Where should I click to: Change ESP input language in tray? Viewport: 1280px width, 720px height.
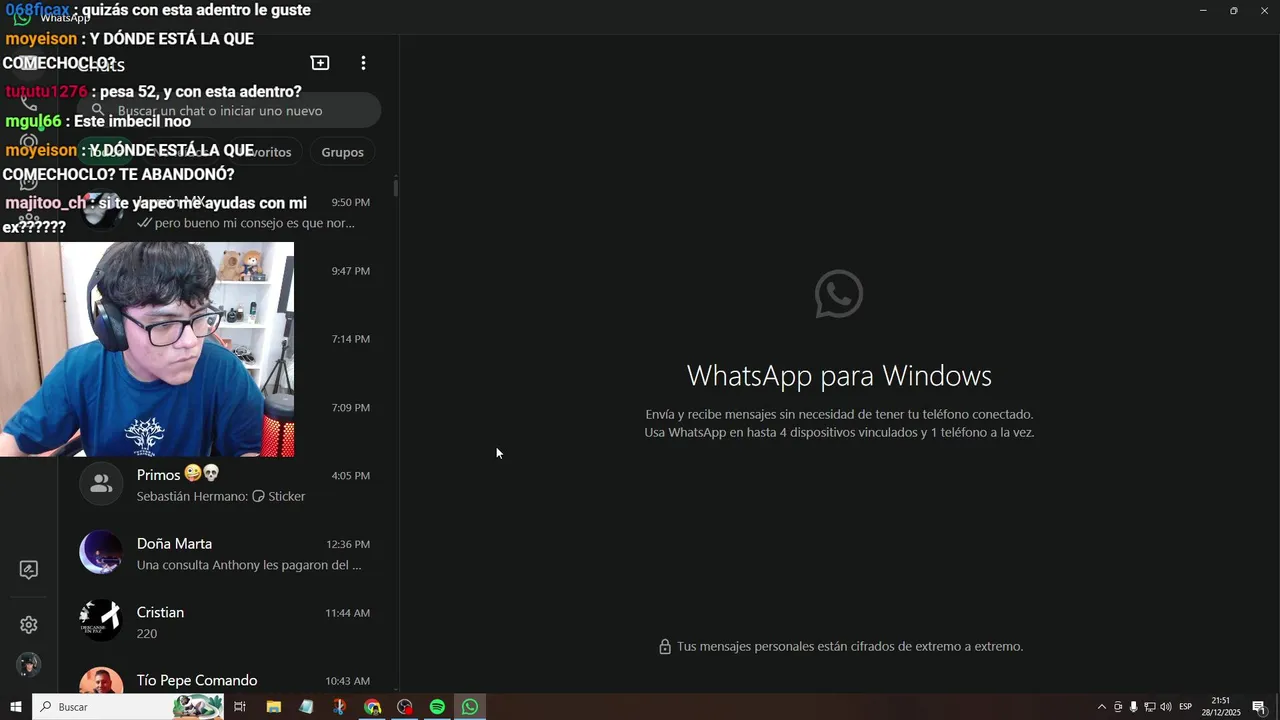[1186, 707]
